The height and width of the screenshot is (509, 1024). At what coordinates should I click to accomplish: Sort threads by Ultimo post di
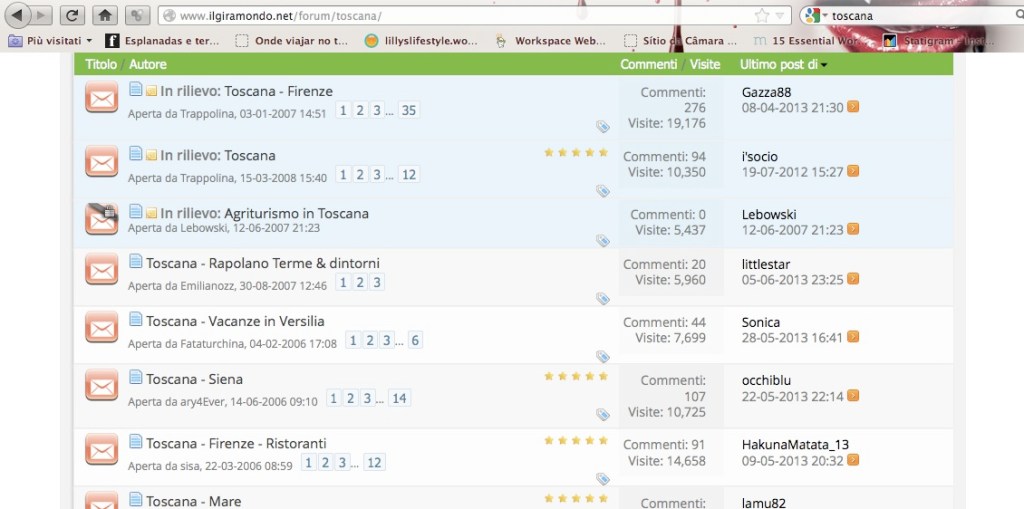(x=783, y=64)
